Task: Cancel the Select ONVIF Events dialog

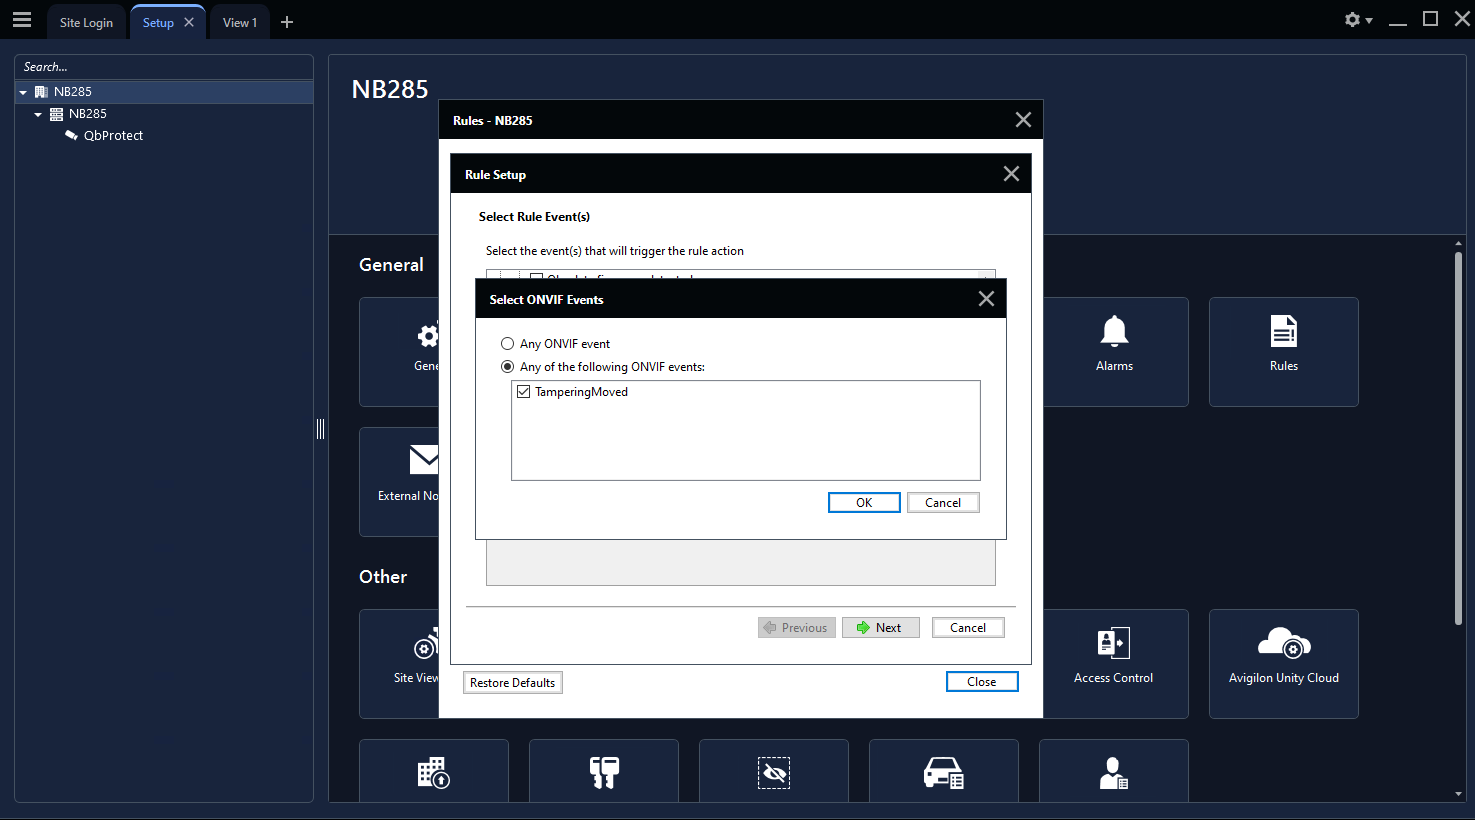Action: click(942, 503)
